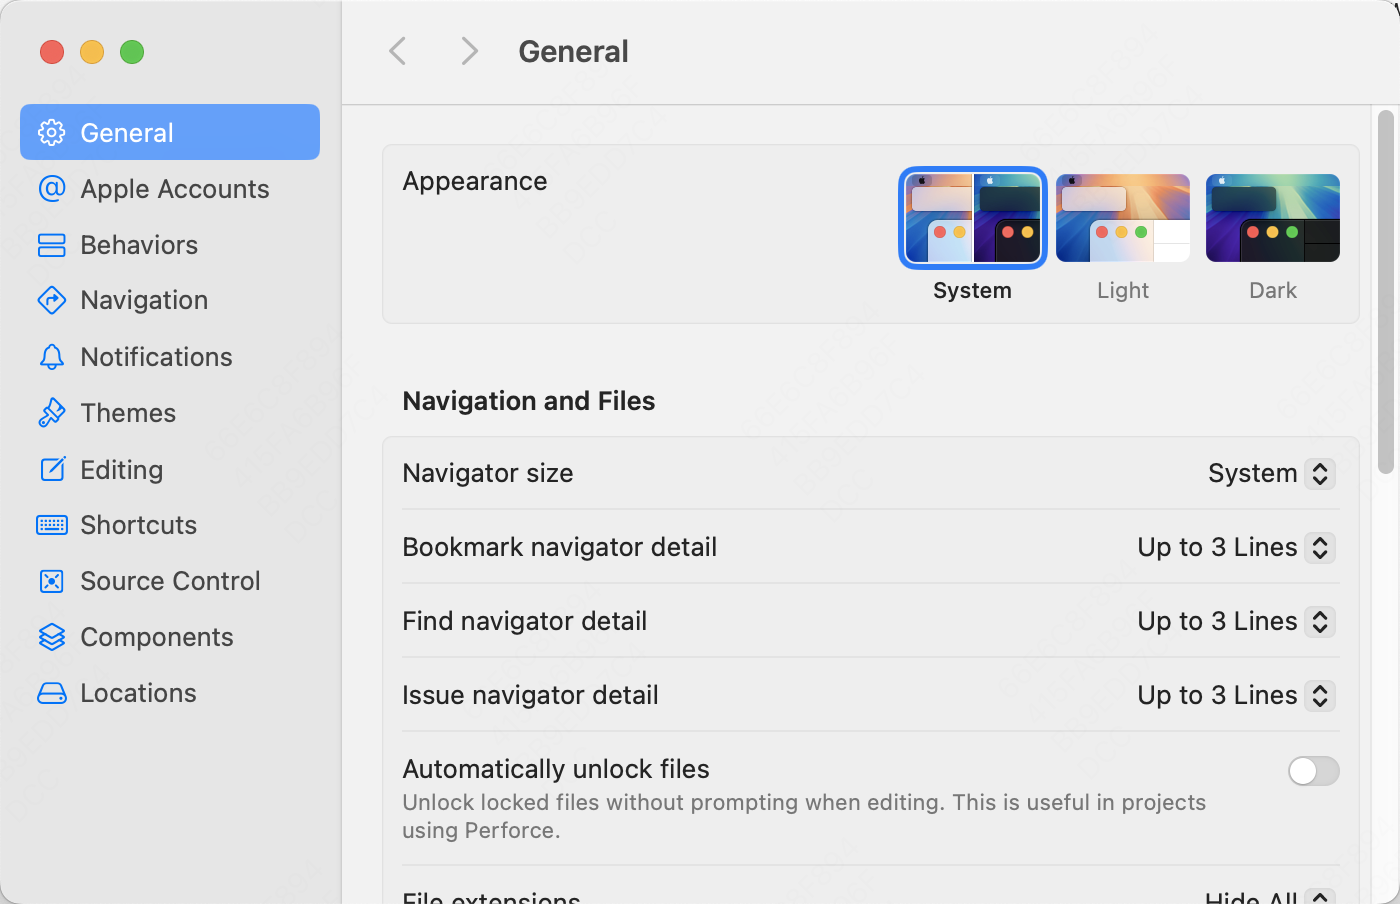Click the Editing pencil icon
The height and width of the screenshot is (904, 1400).
[x=52, y=469]
